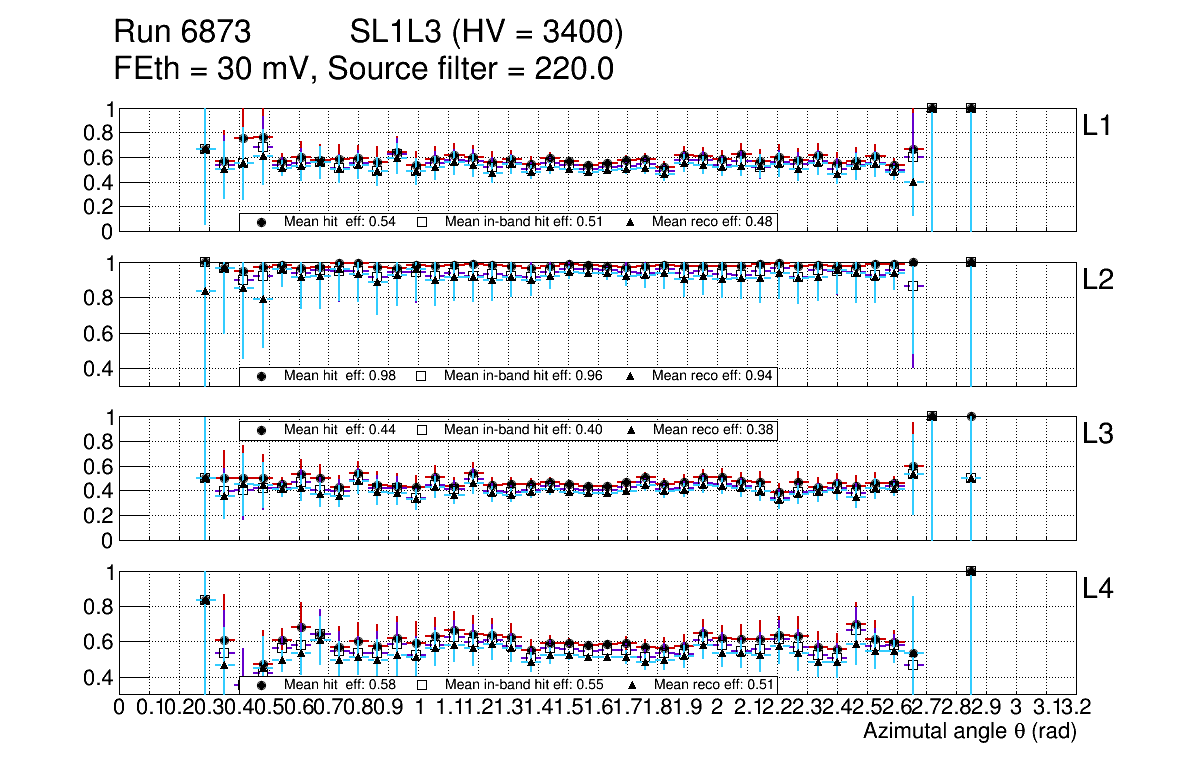Viewport: 1196px width, 772px height.
Task: Click 'Mean hit eff: 0.54' legend text
Action: (340, 222)
